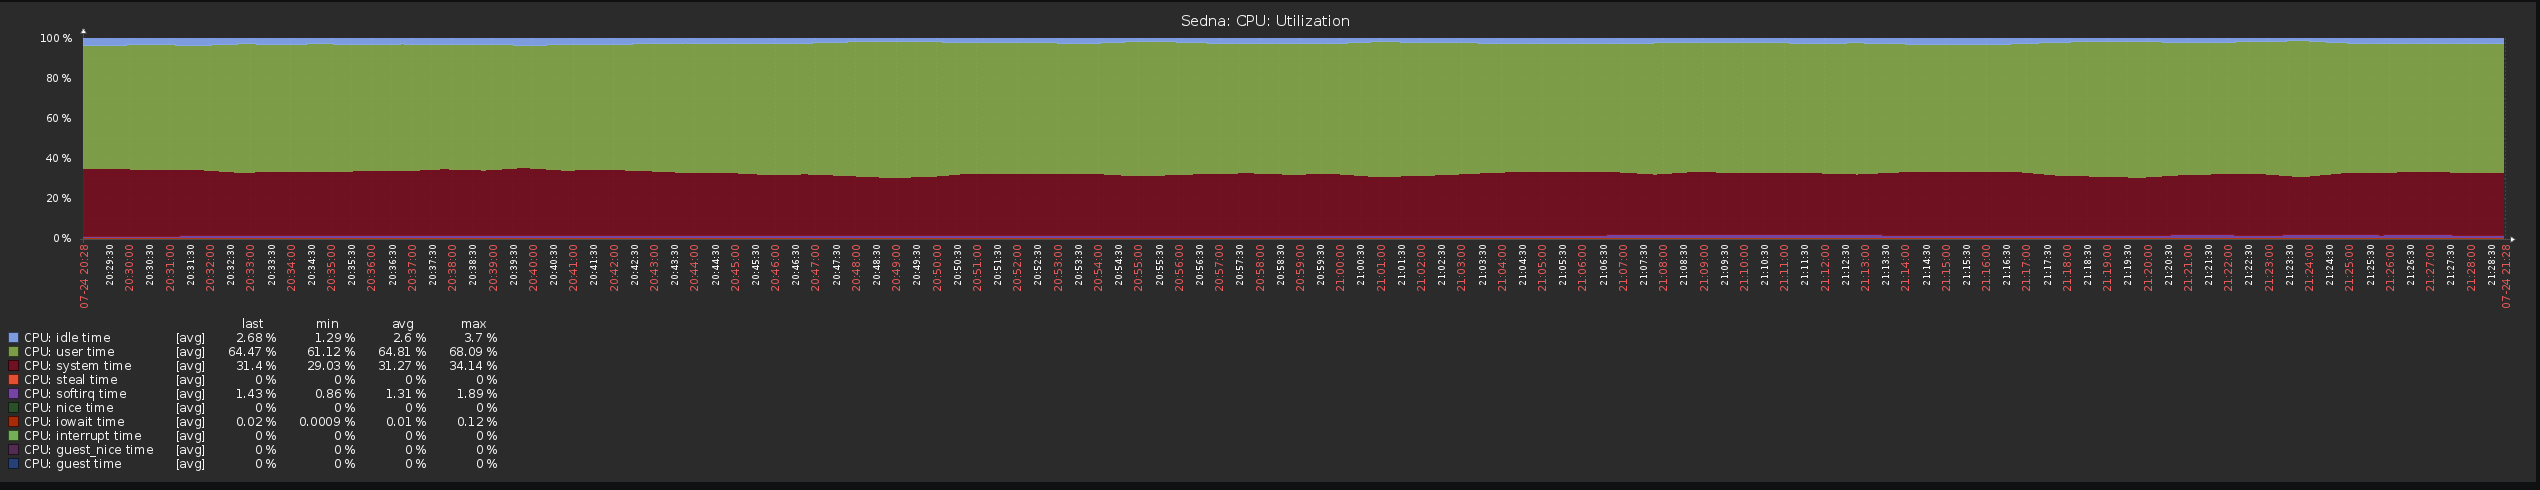Screen dimensions: 2540x490
Task: Click the 07-24 20:28 start time label
Action: coord(85,276)
